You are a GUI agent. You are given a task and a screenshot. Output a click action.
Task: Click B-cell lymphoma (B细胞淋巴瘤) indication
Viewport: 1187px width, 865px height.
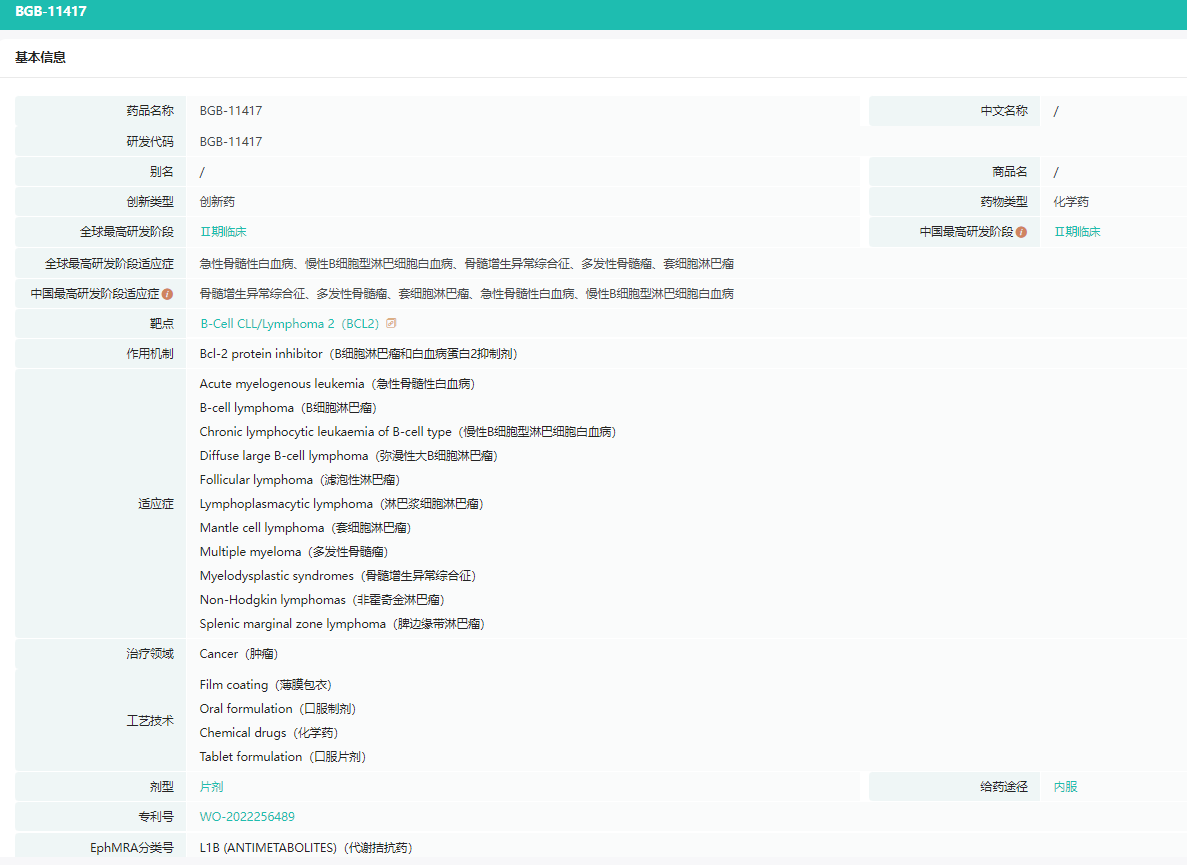[x=288, y=408]
